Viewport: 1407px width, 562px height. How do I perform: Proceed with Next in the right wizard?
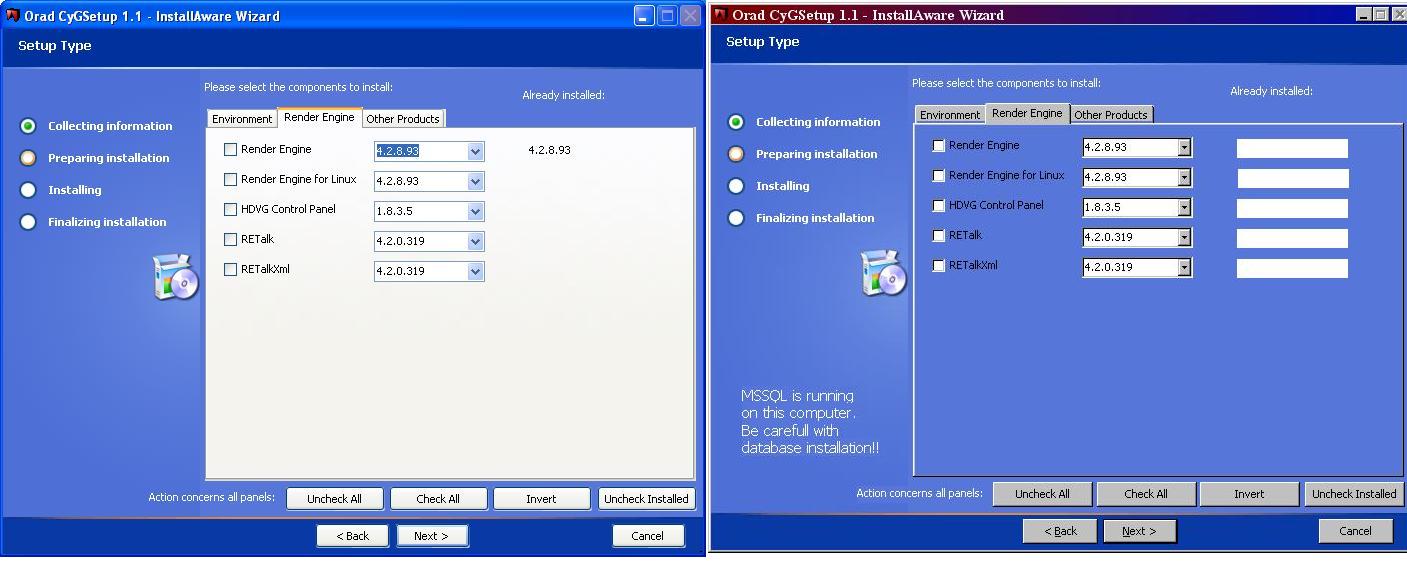pyautogui.click(x=1140, y=531)
